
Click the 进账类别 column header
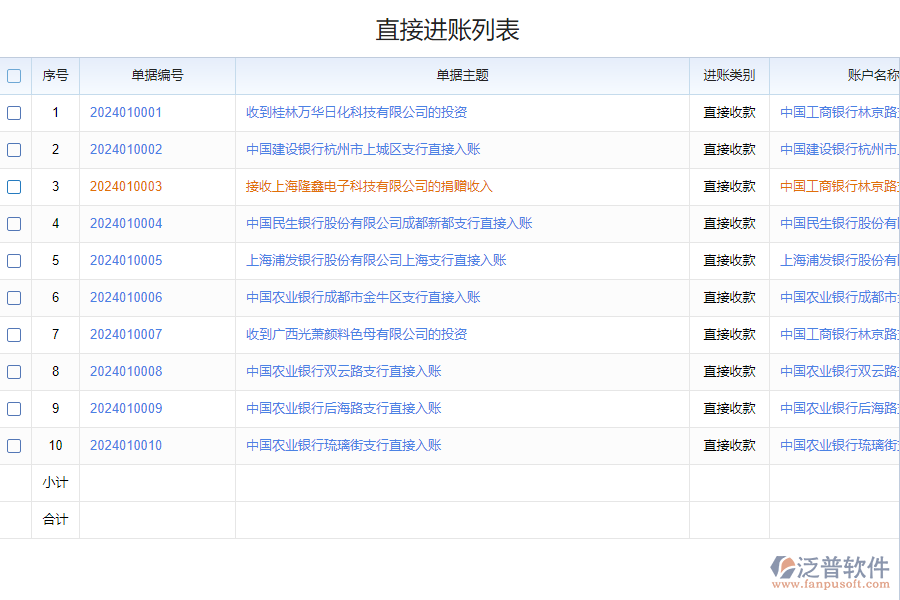pyautogui.click(x=729, y=76)
